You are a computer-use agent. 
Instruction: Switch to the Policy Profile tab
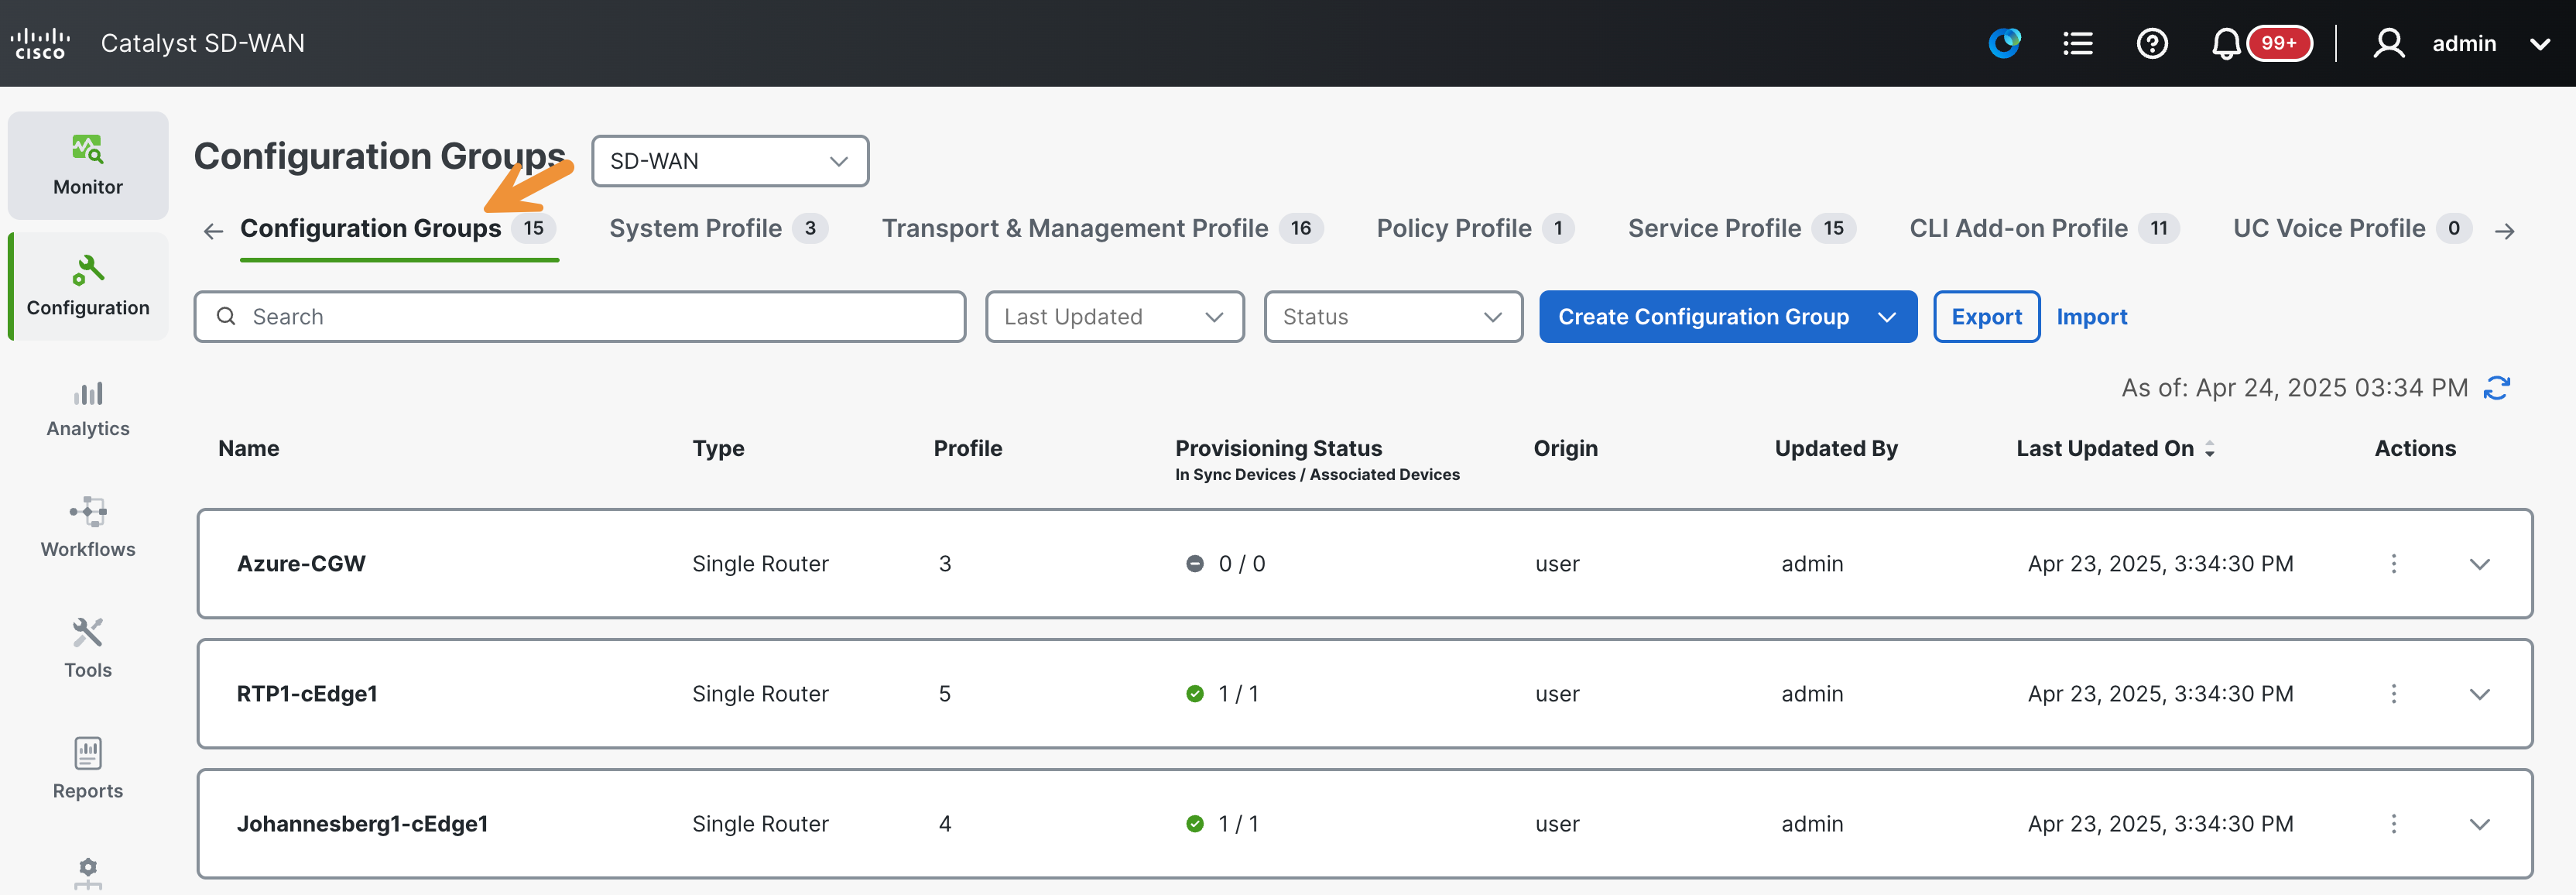coord(1475,229)
